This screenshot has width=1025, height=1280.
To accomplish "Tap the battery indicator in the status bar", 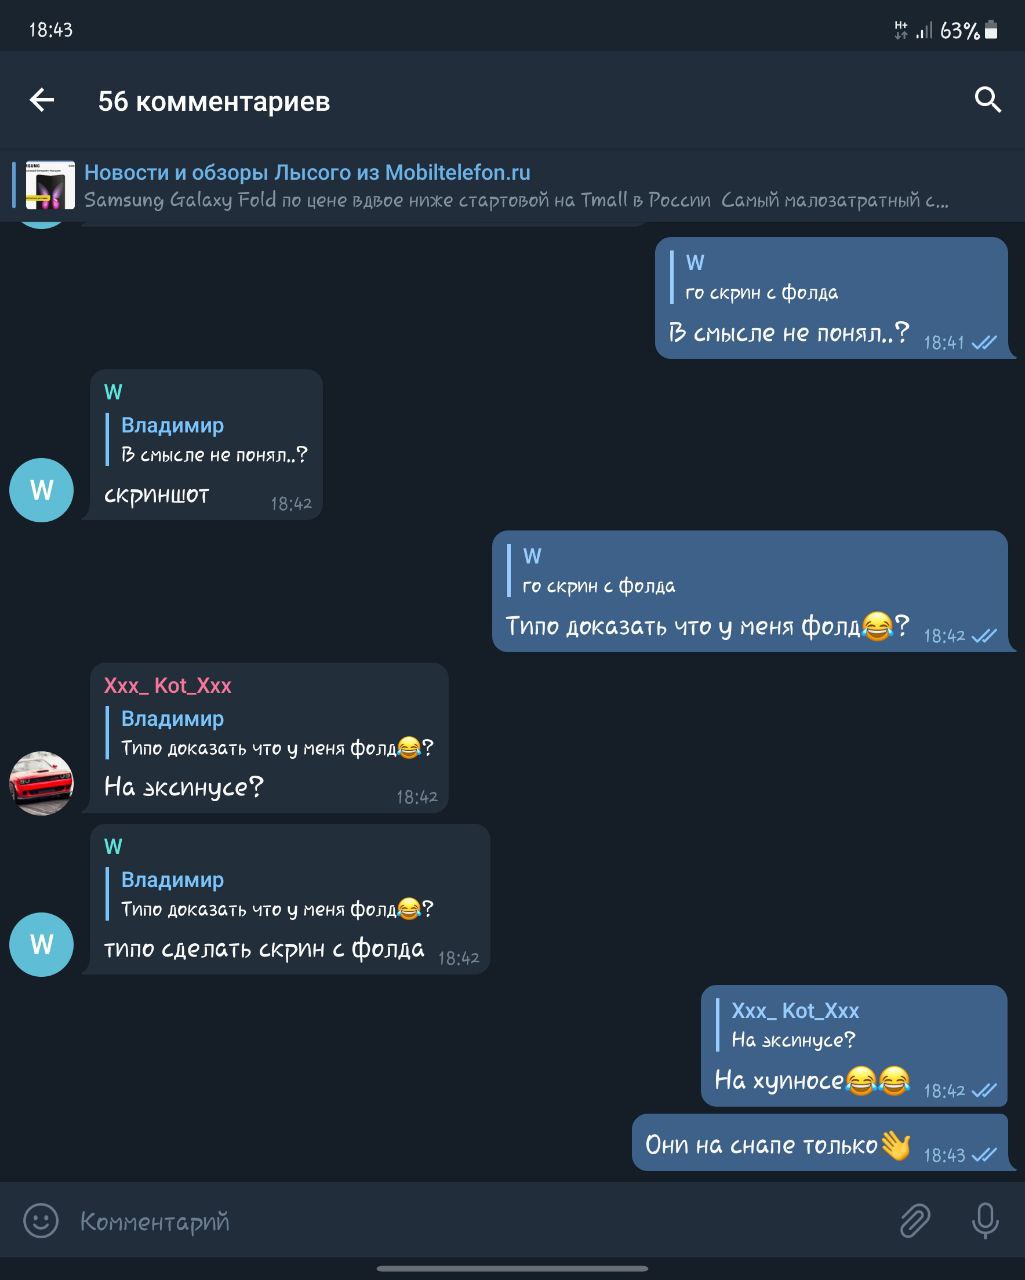I will click(x=991, y=30).
